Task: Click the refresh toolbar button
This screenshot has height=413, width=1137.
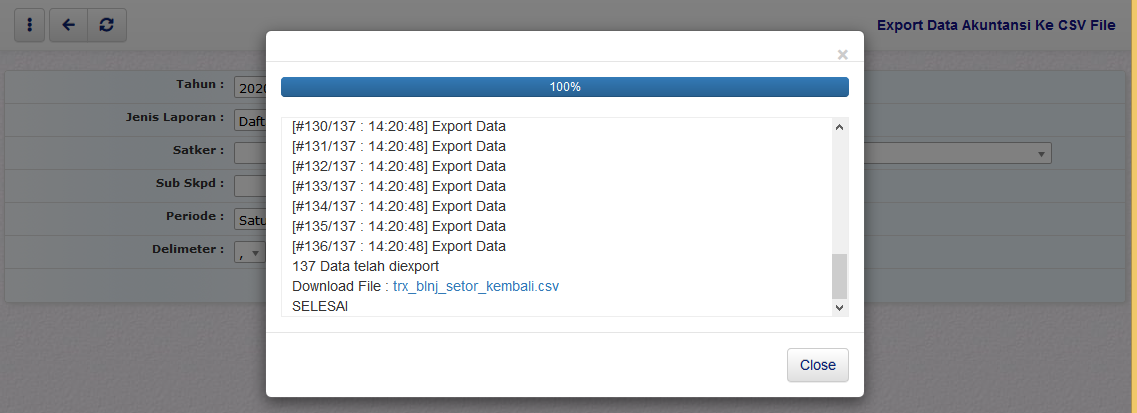Action: 106,26
